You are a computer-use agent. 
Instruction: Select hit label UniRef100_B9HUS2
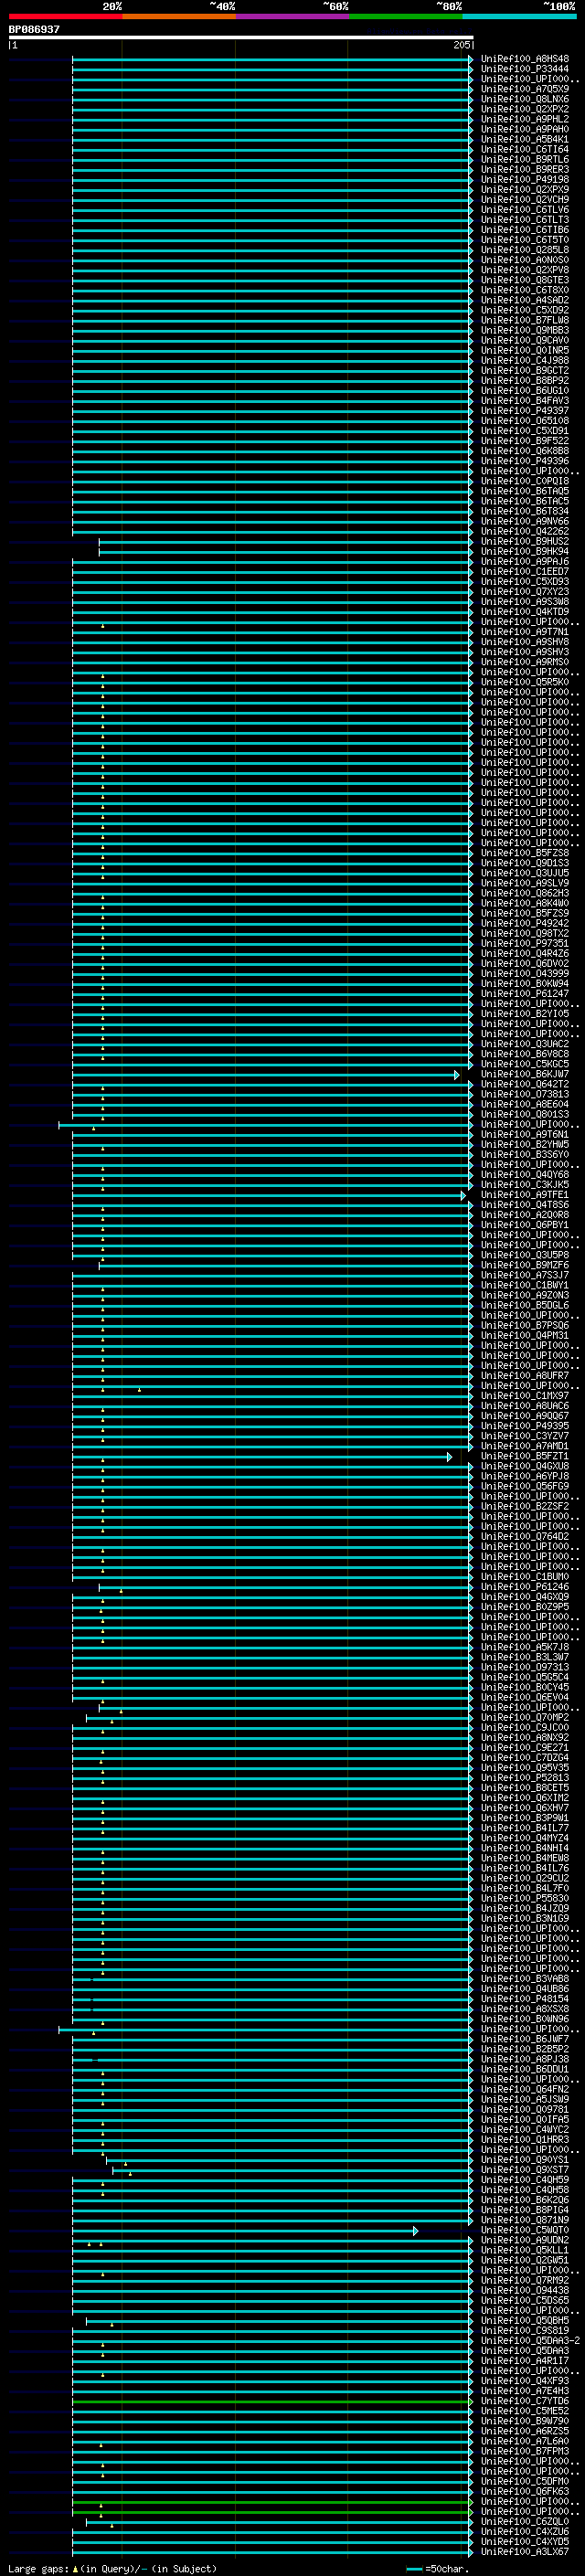click(525, 541)
